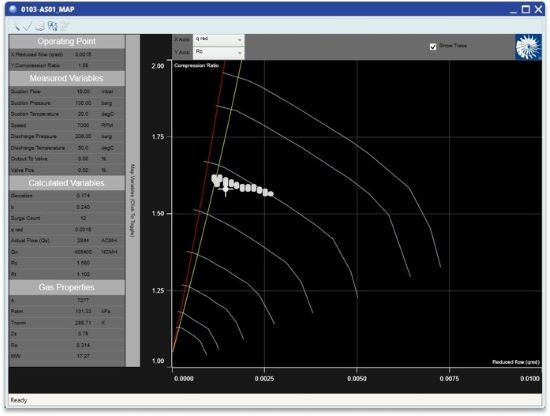This screenshot has width=550, height=416.
Task: Select the Suction Flow row
Action: click(x=67, y=92)
